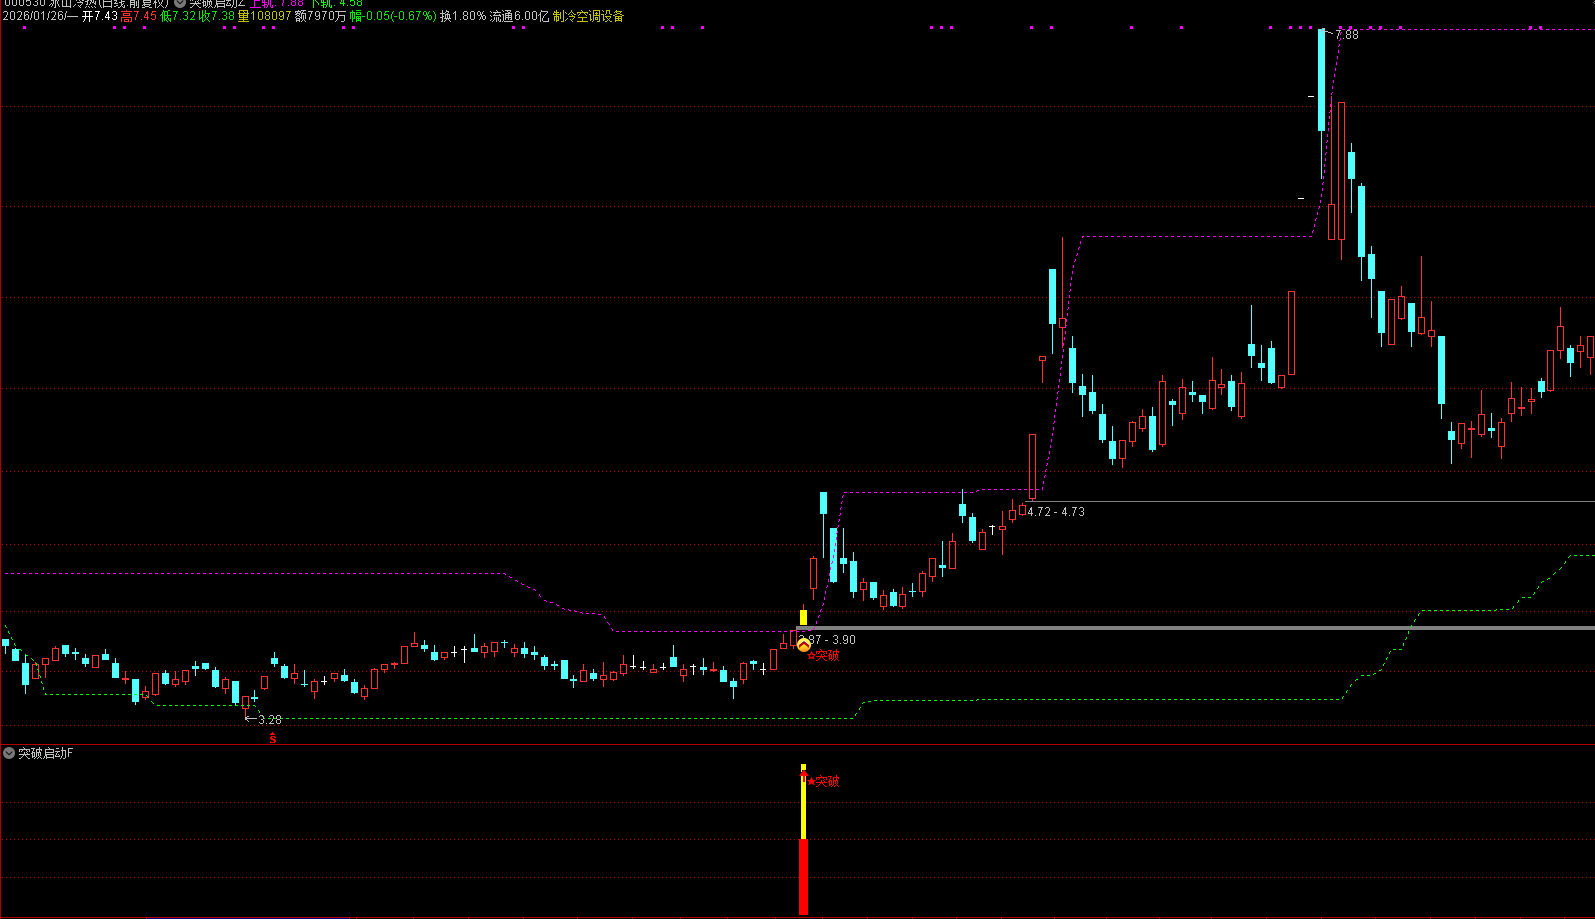Screen dimensions: 1595x919
Task: Select the yellow breakout candle on the main chart
Action: (803, 617)
